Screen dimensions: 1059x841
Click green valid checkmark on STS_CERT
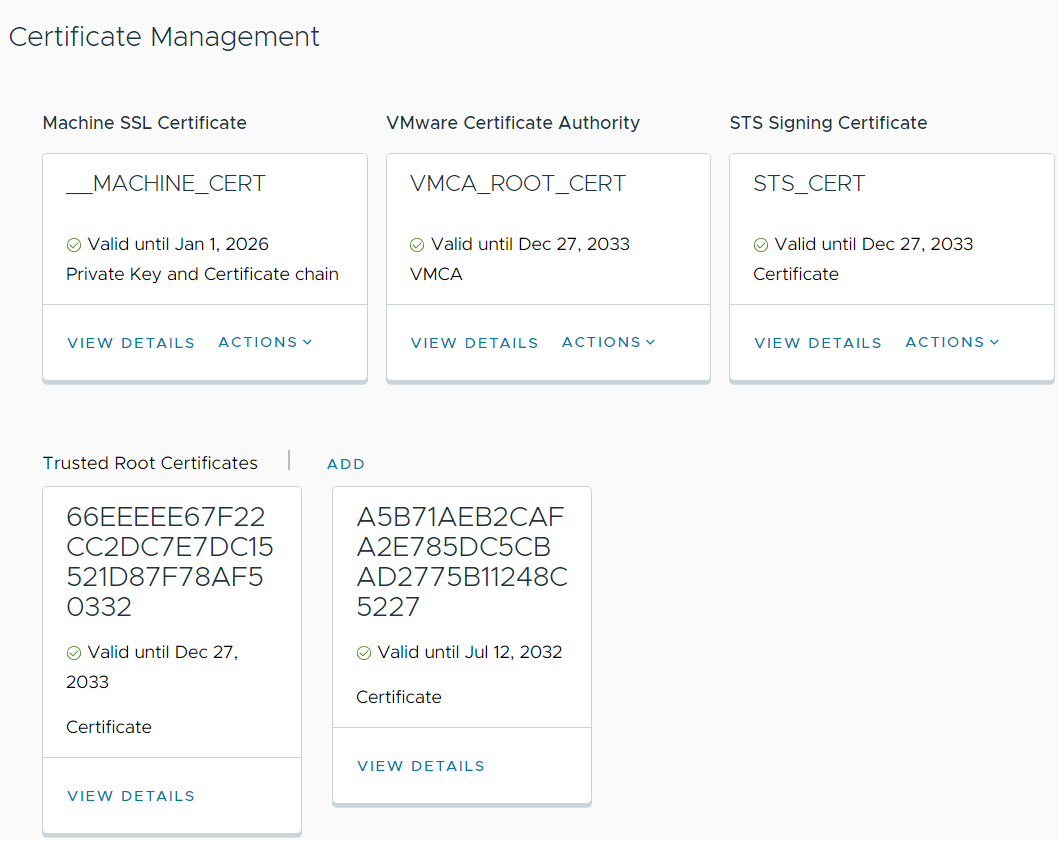point(761,245)
